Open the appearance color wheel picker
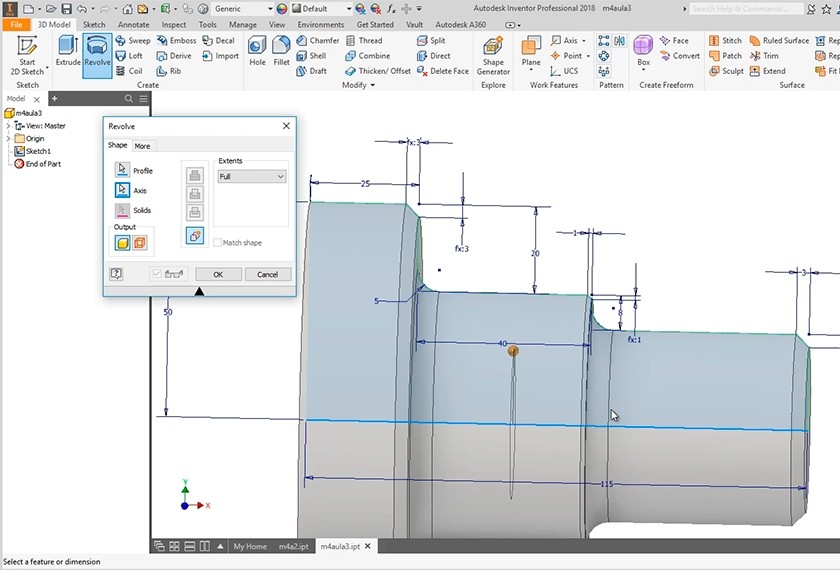The width and height of the screenshot is (840, 570). [281, 8]
